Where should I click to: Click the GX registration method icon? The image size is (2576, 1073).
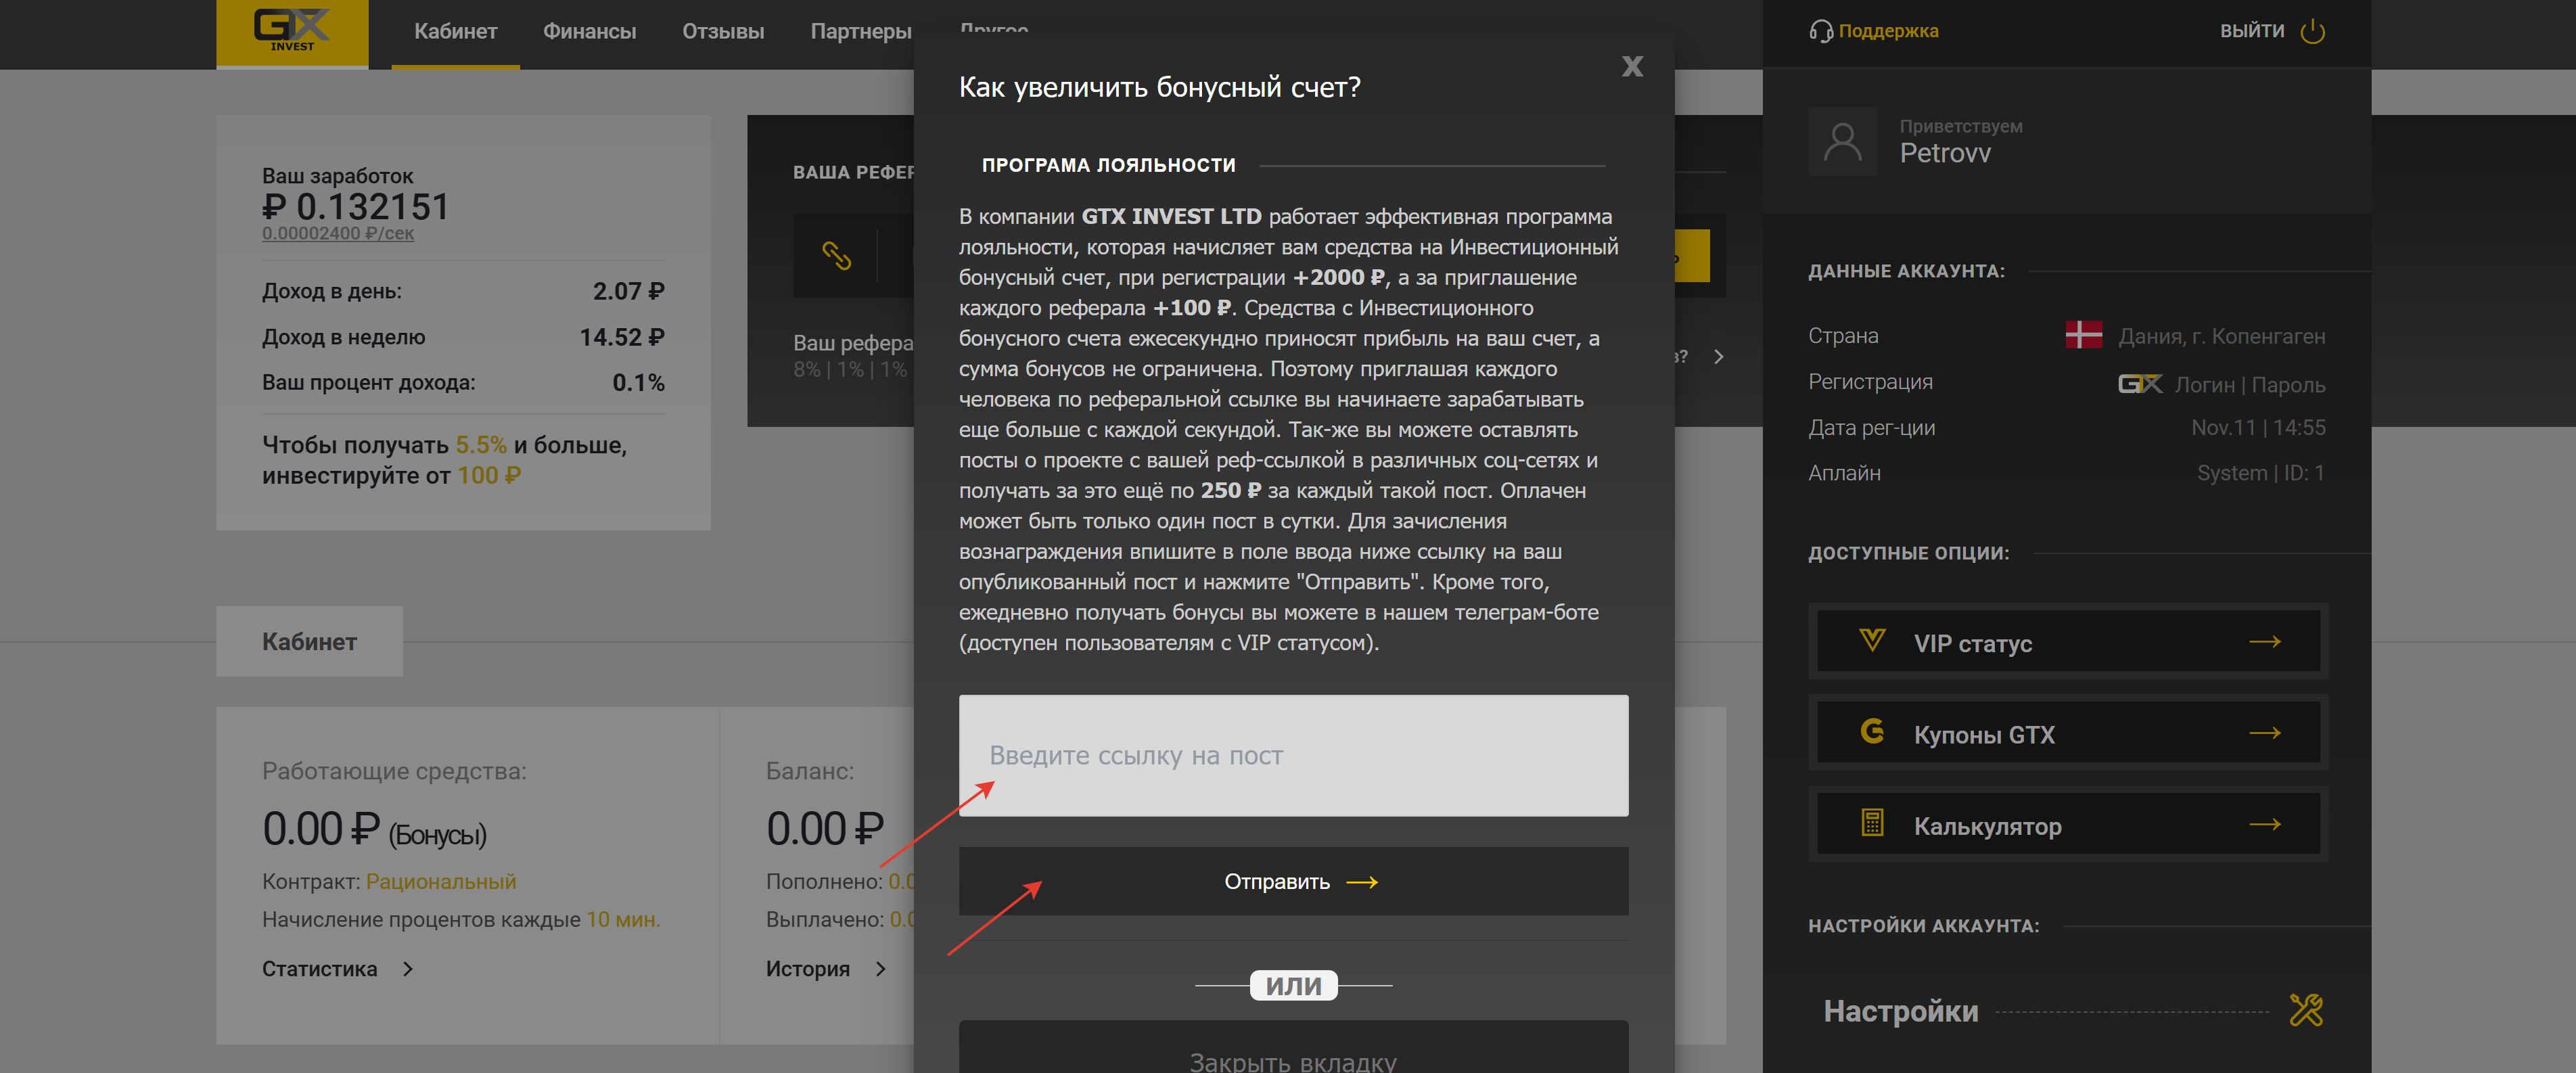coord(2139,384)
